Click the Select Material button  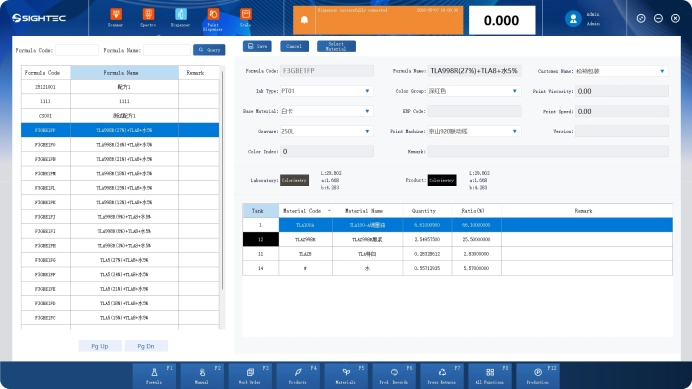click(x=336, y=46)
